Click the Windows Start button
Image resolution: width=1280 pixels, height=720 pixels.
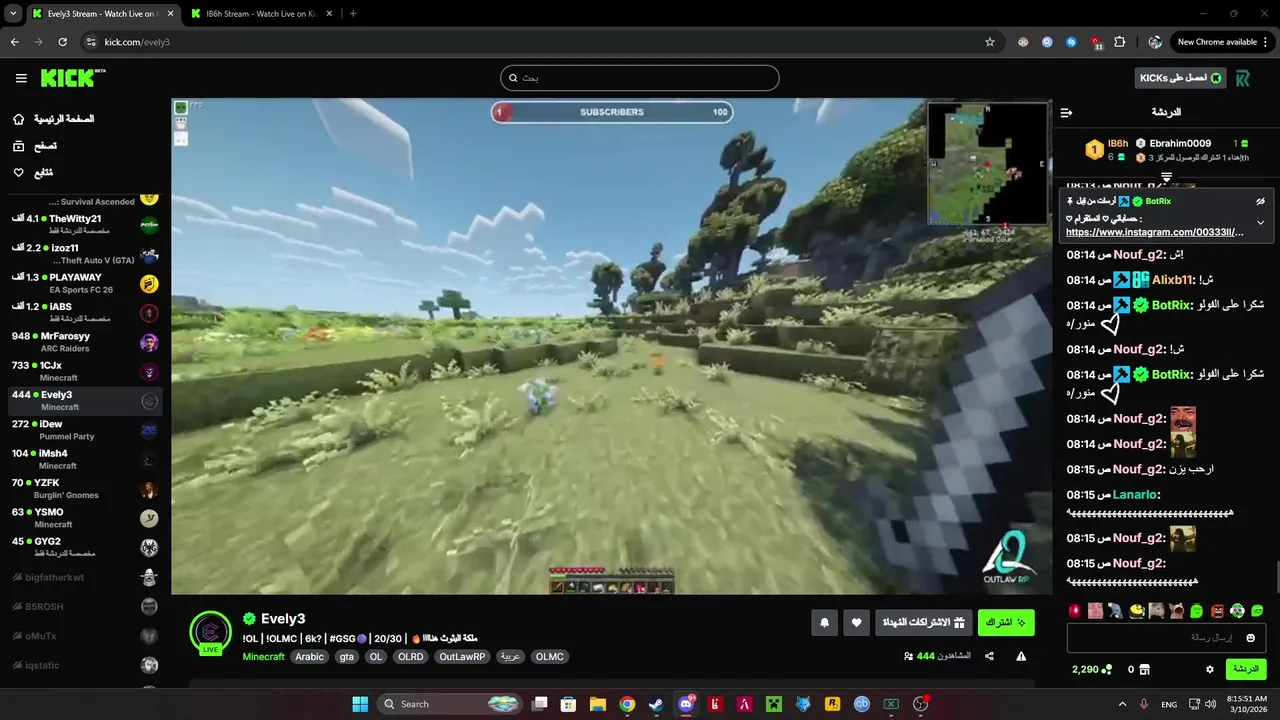pos(360,704)
